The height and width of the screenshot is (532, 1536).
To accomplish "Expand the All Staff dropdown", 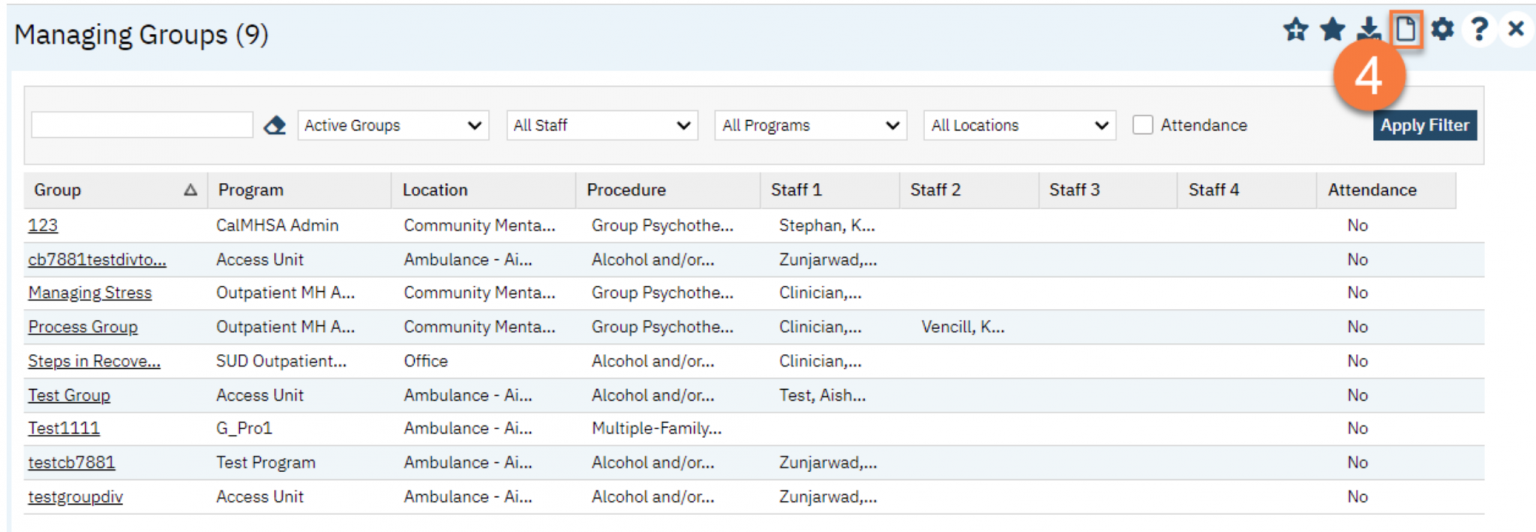I will click(602, 126).
